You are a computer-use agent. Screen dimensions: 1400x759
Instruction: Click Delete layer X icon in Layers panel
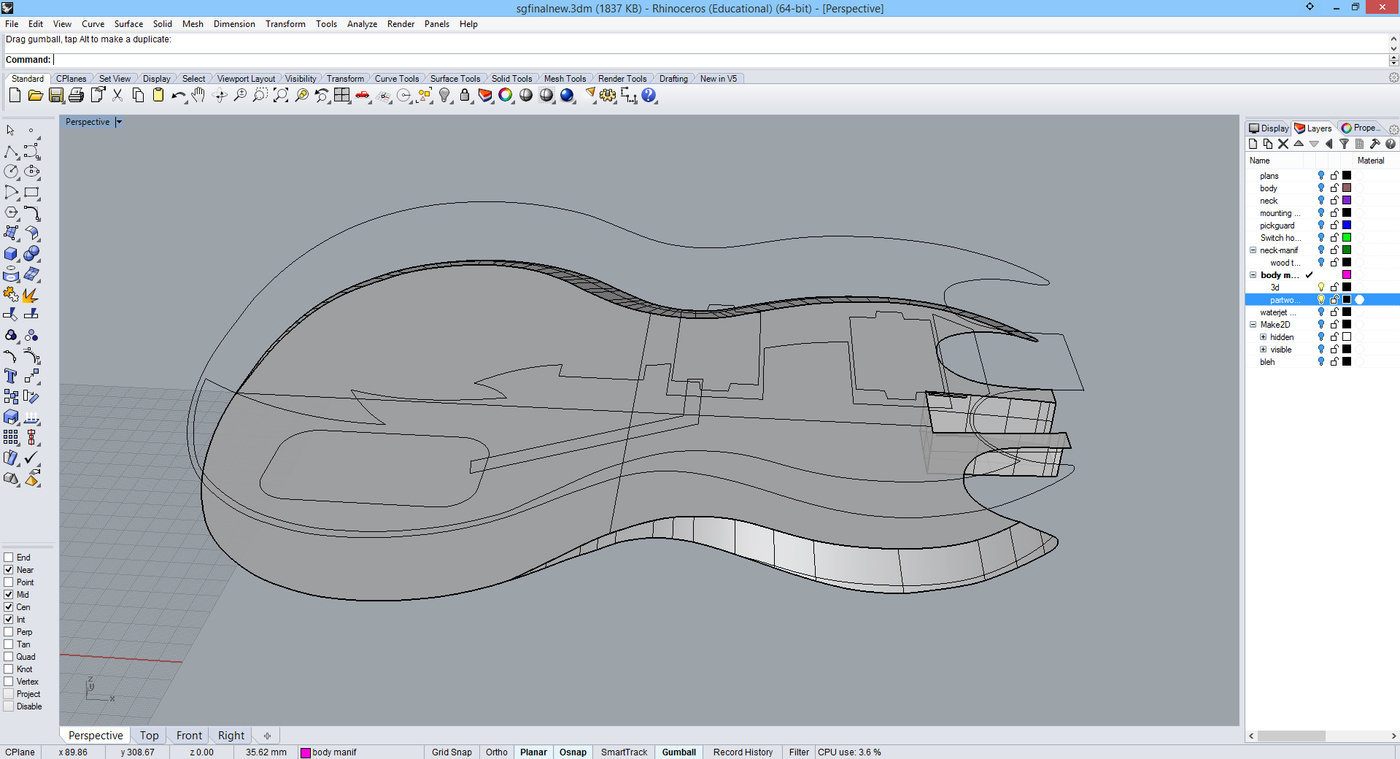point(1283,144)
